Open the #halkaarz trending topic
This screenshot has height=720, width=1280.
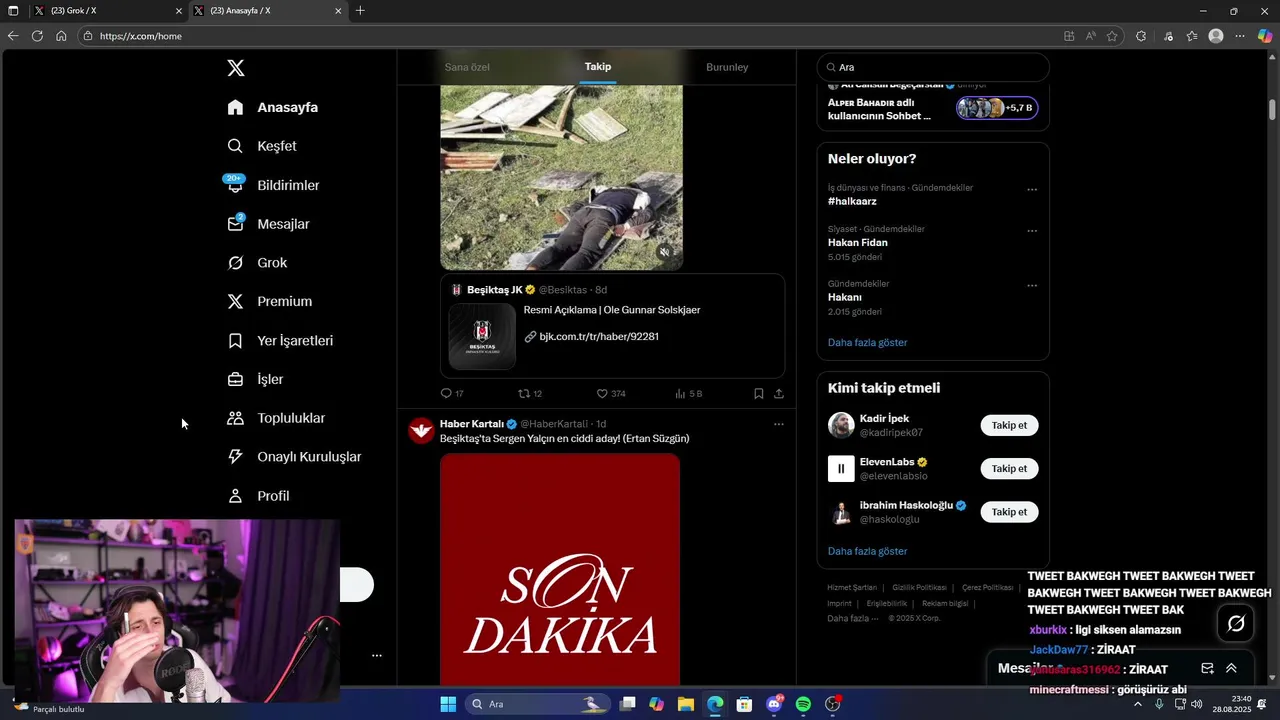(x=852, y=202)
